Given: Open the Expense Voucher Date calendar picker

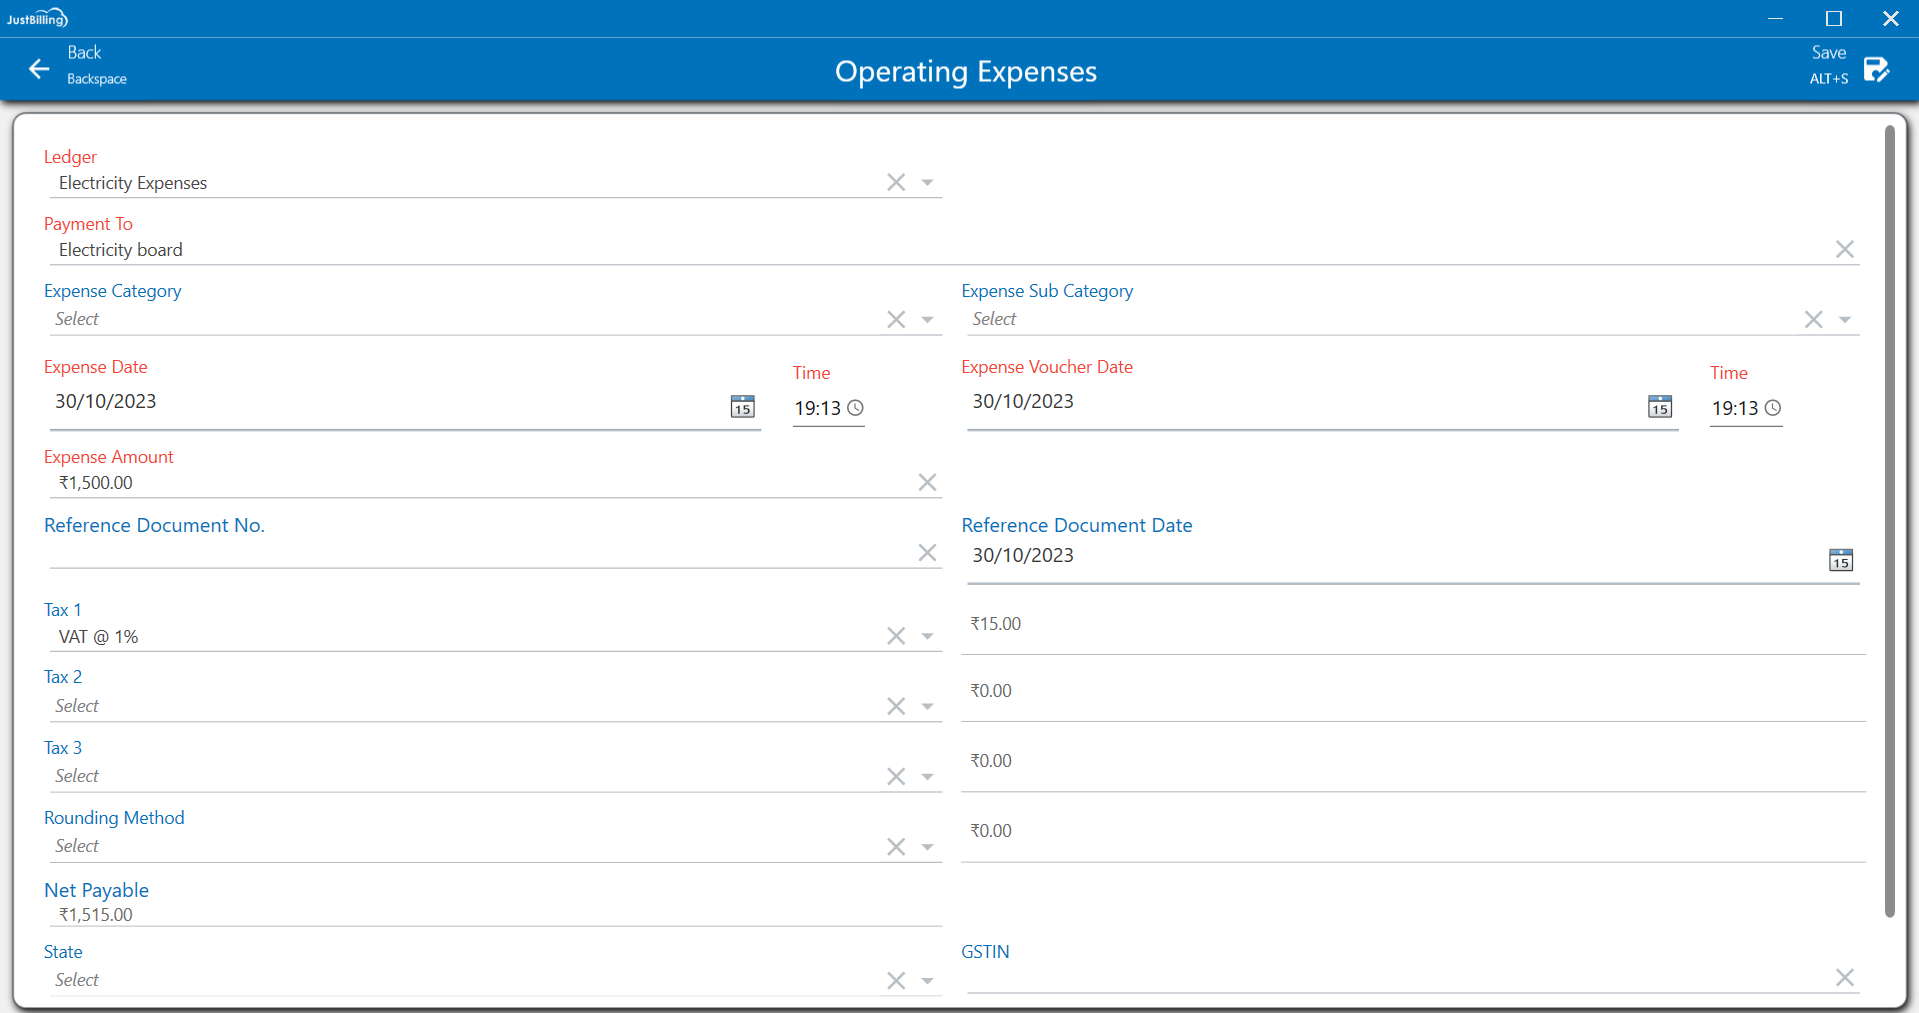Looking at the screenshot, I should [1659, 407].
